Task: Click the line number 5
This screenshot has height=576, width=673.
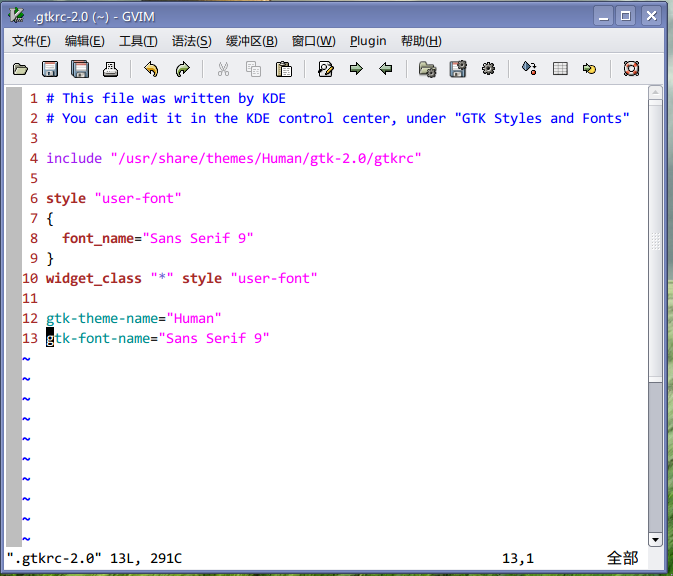Action: (x=34, y=179)
